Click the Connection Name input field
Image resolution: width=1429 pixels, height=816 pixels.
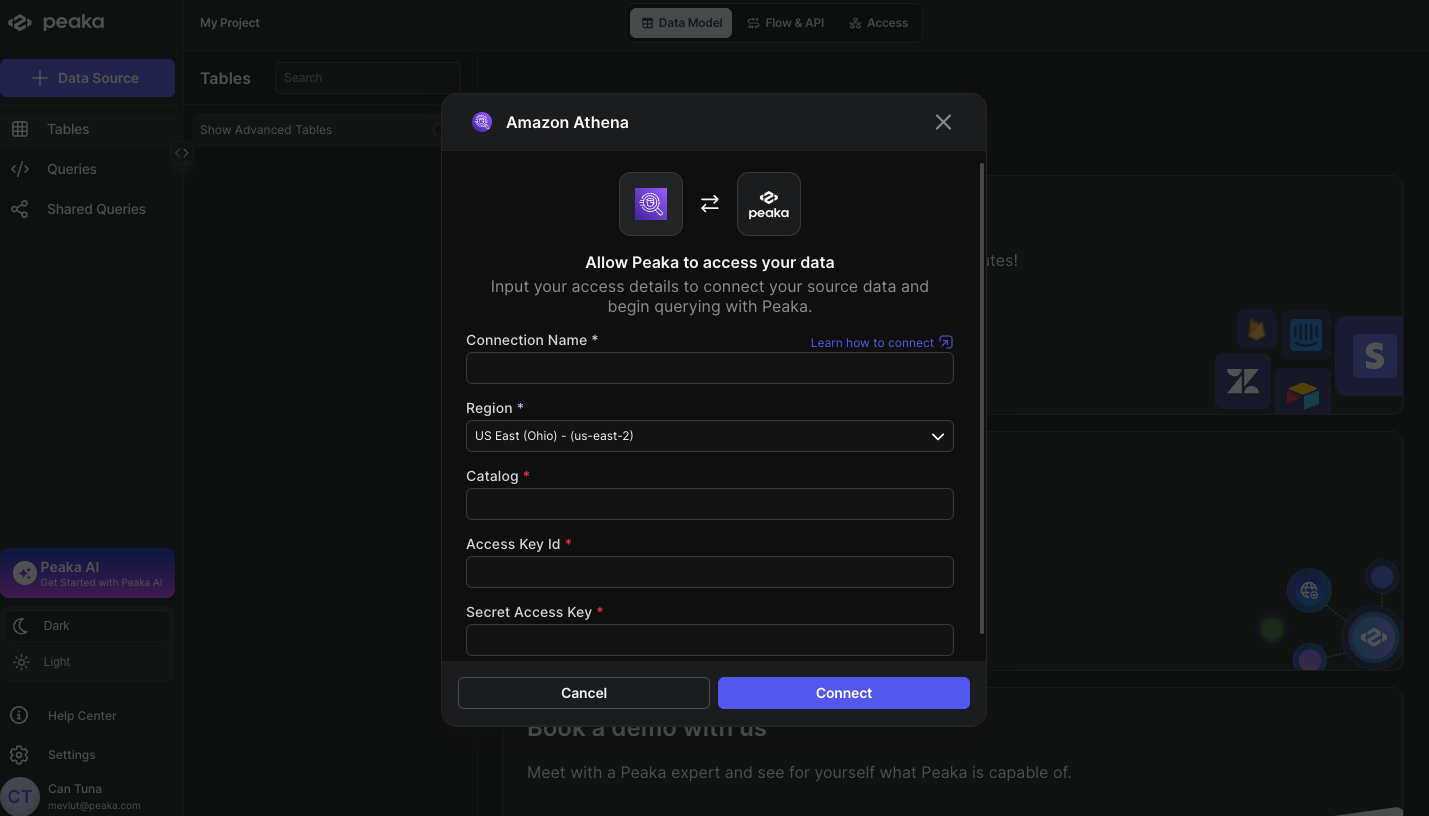click(x=709, y=368)
